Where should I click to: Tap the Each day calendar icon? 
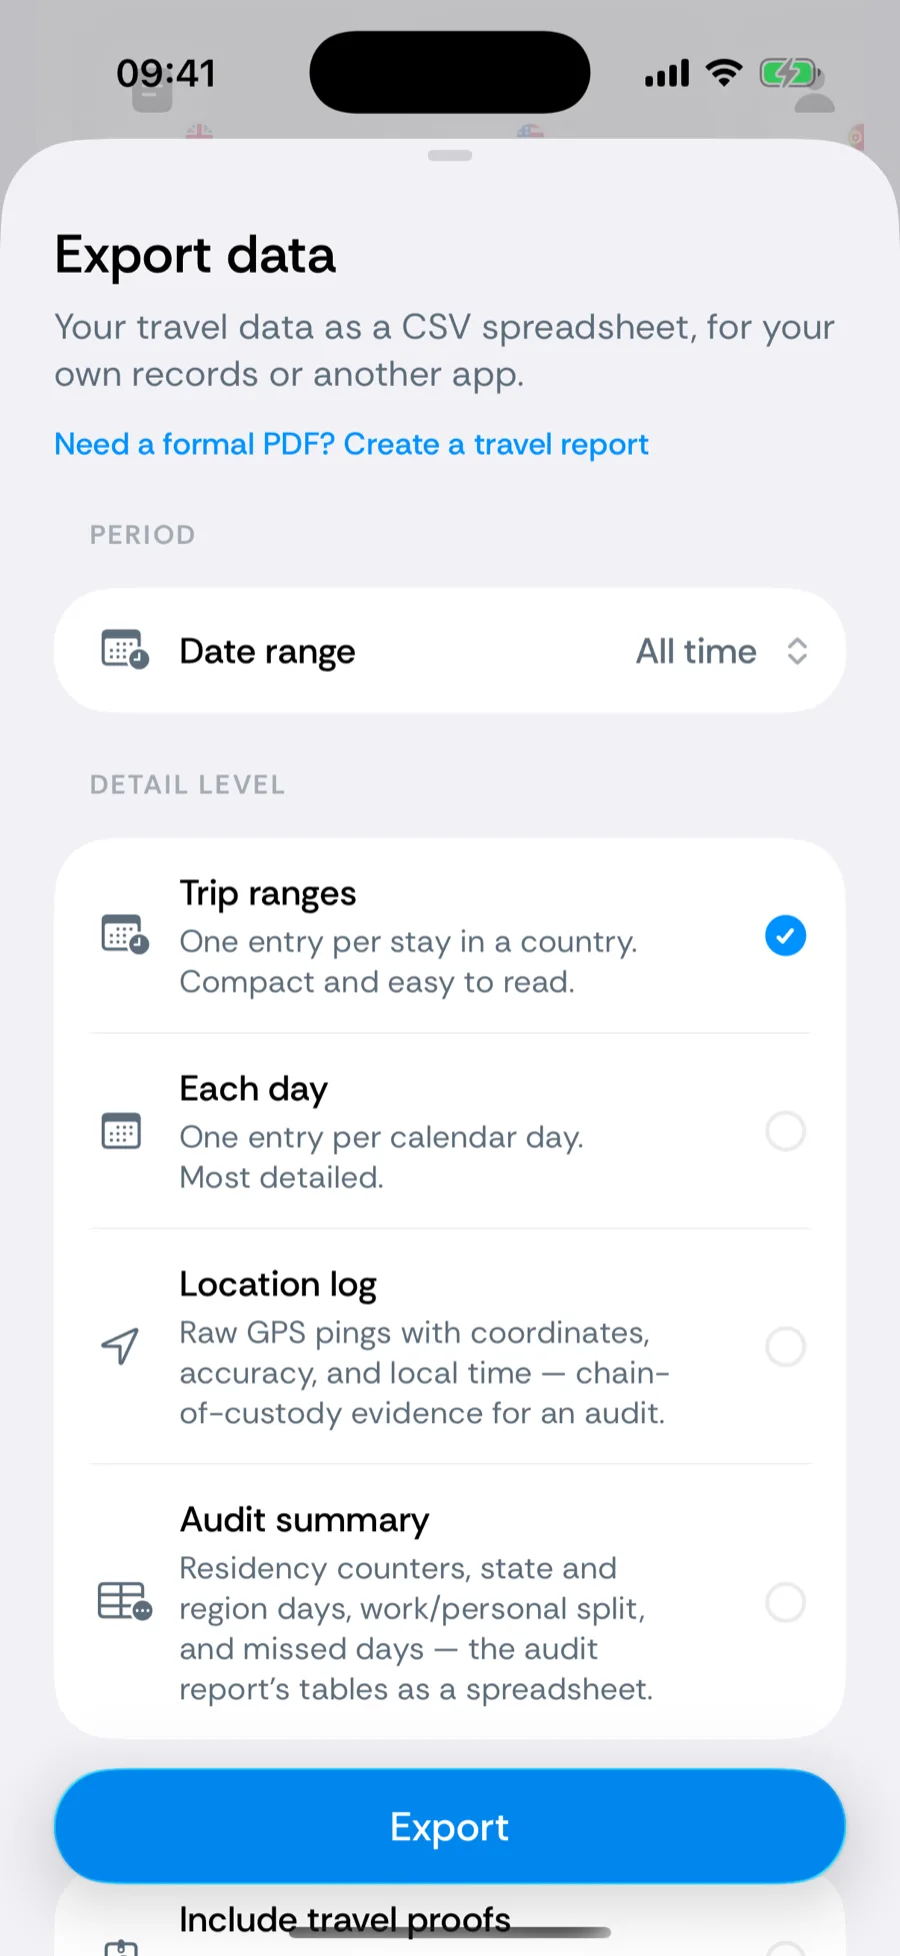[121, 1131]
